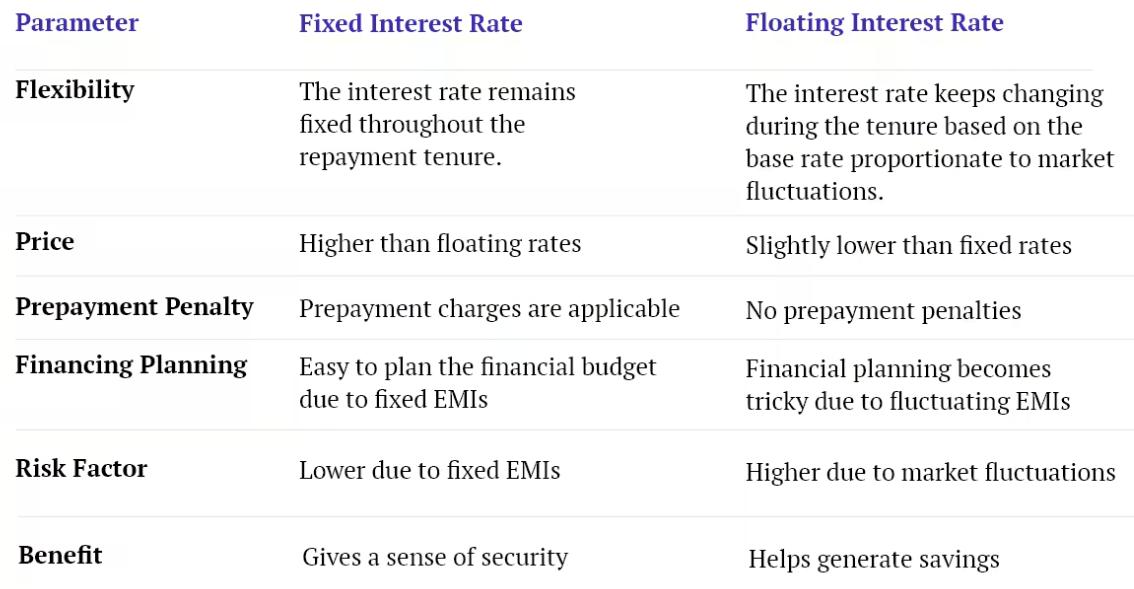Select the 'Prepayment Penalty' row label

click(135, 306)
